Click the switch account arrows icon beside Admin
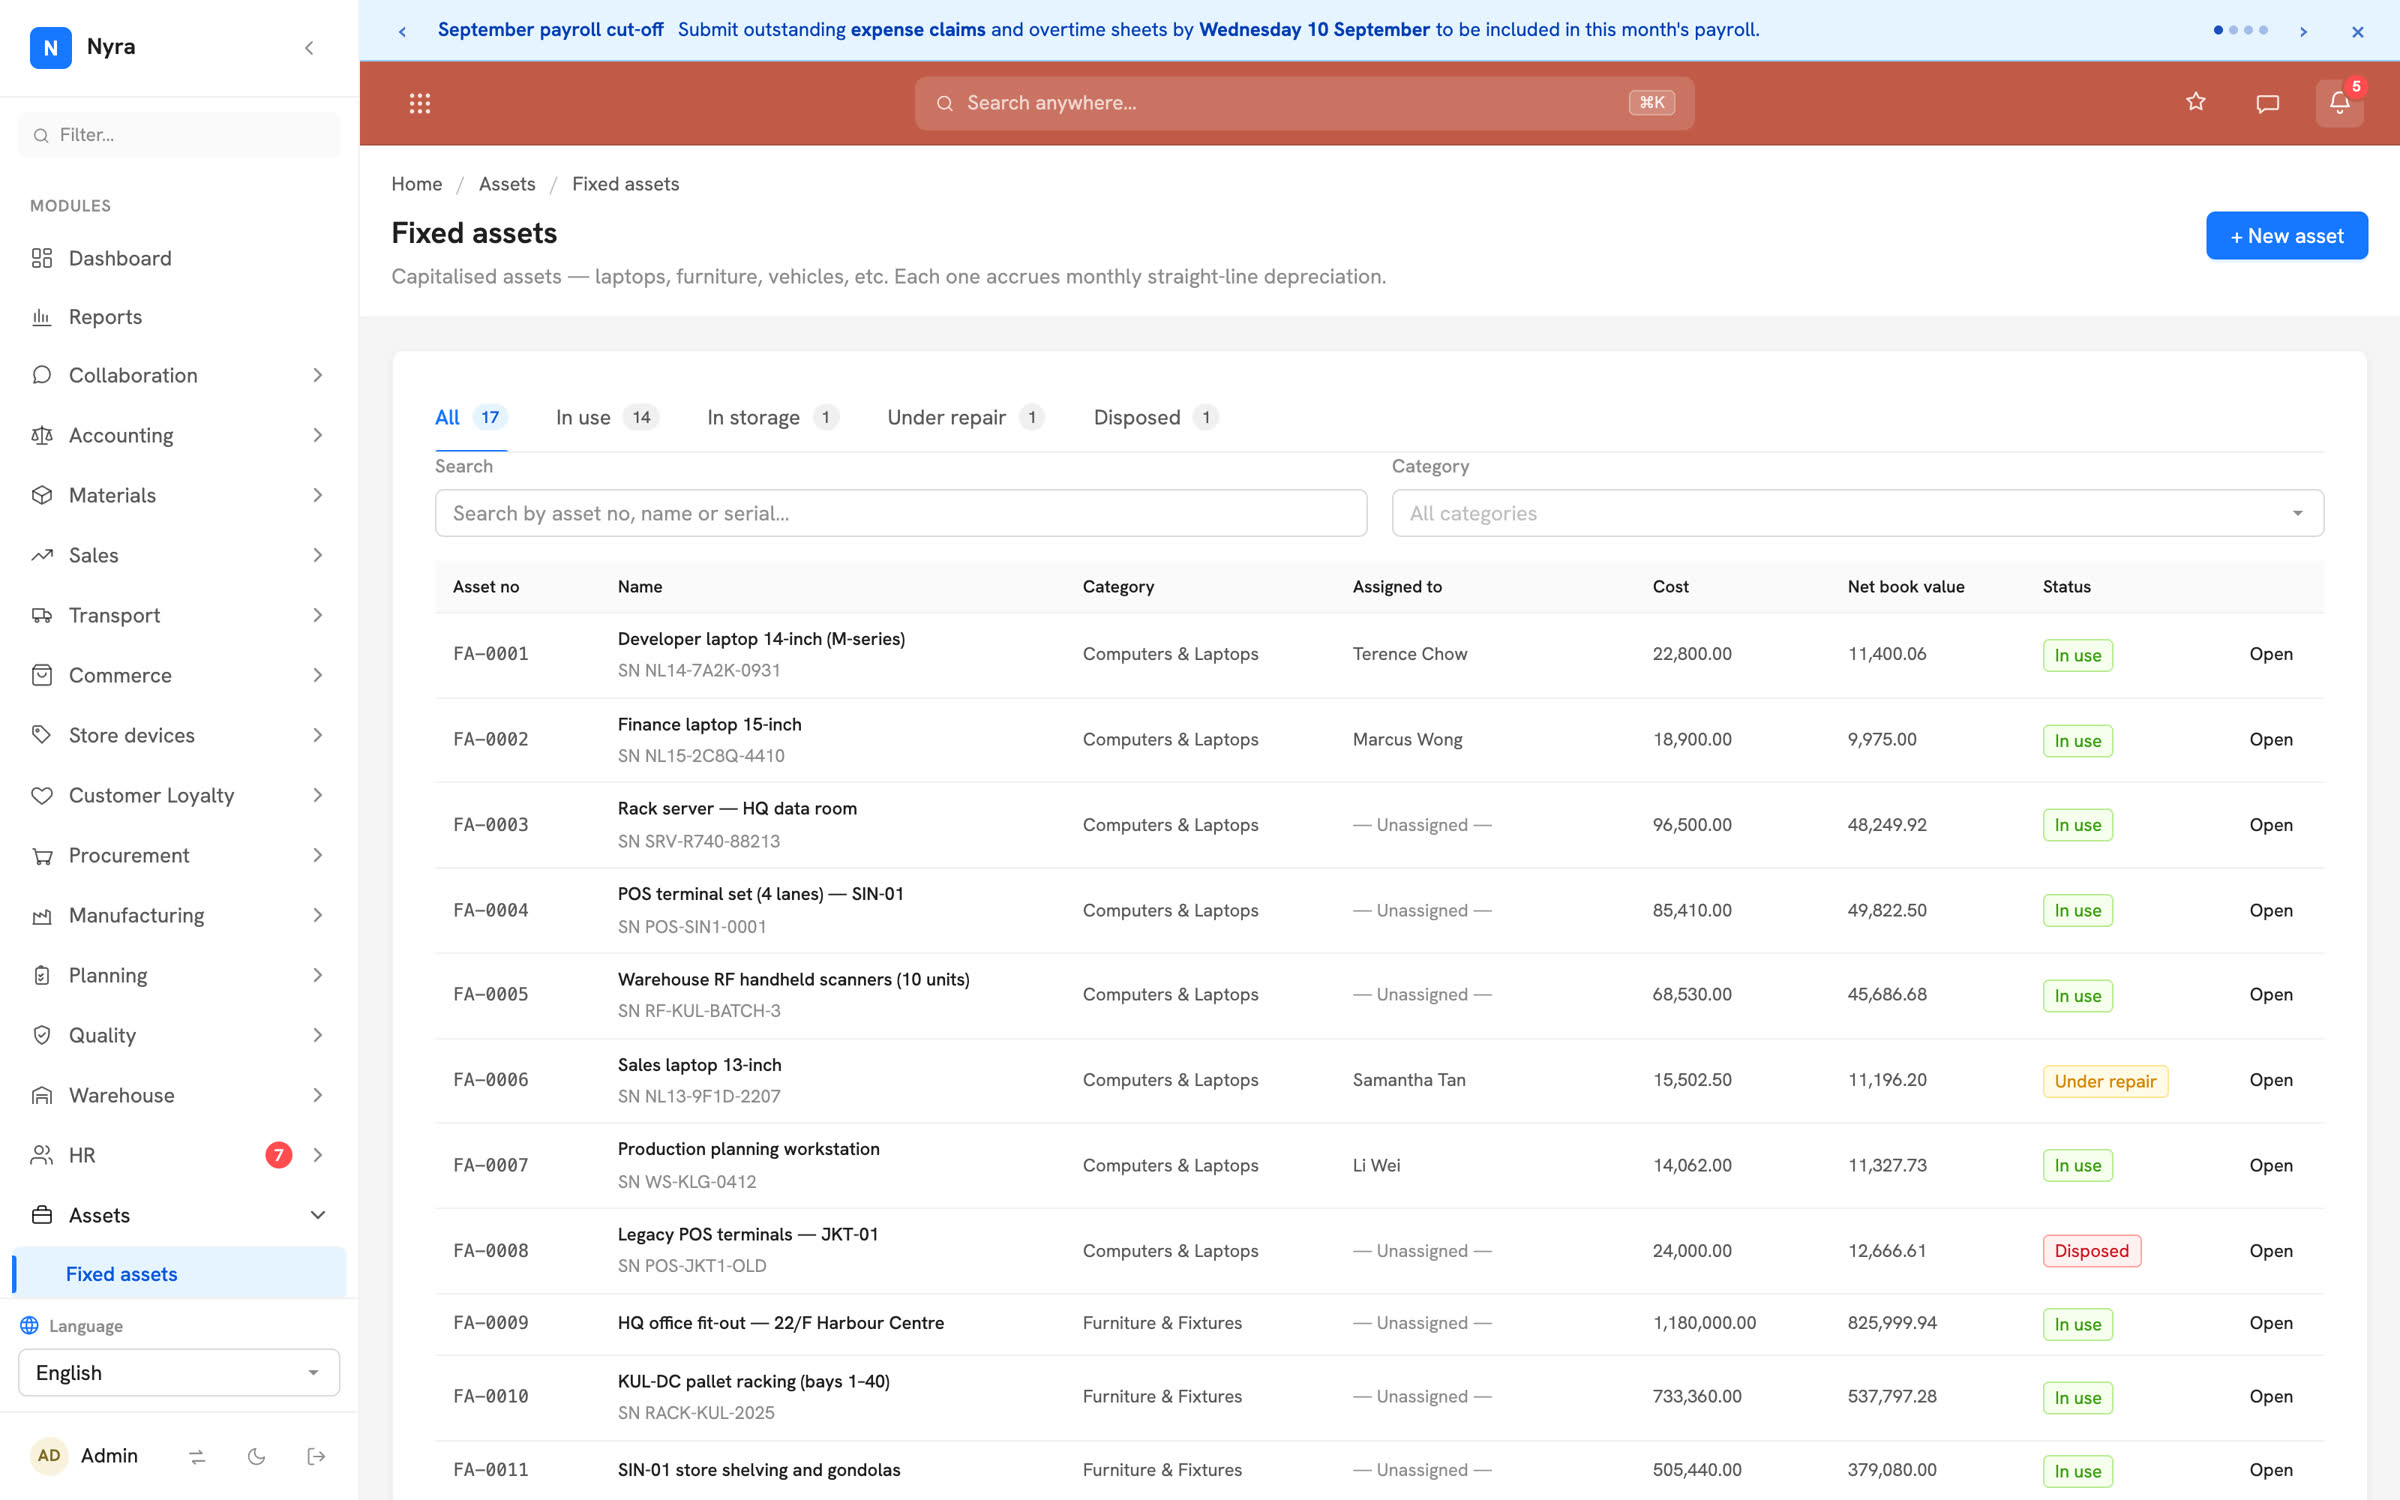Screen dimensions: 2400x1500 [x=197, y=1457]
